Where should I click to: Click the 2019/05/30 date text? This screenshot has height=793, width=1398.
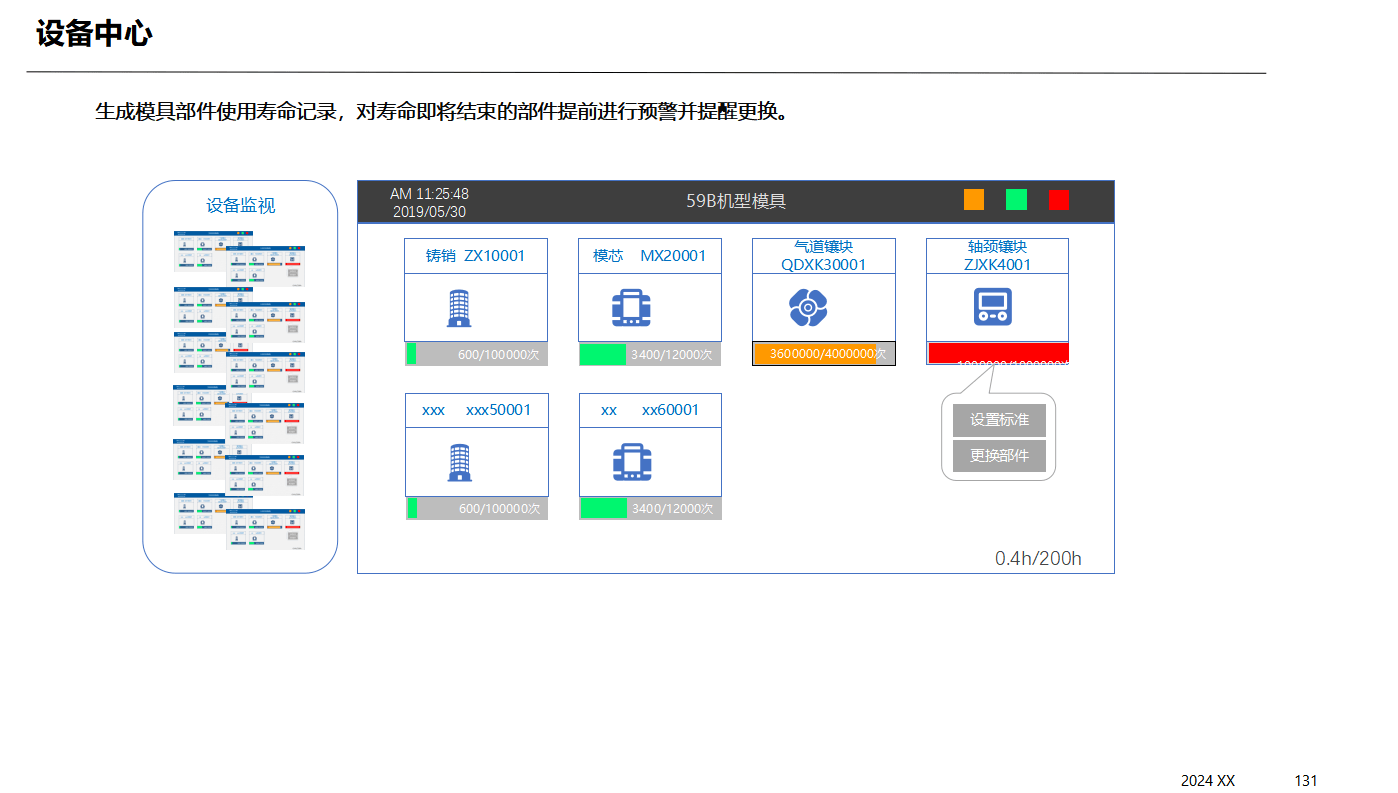(x=429, y=211)
